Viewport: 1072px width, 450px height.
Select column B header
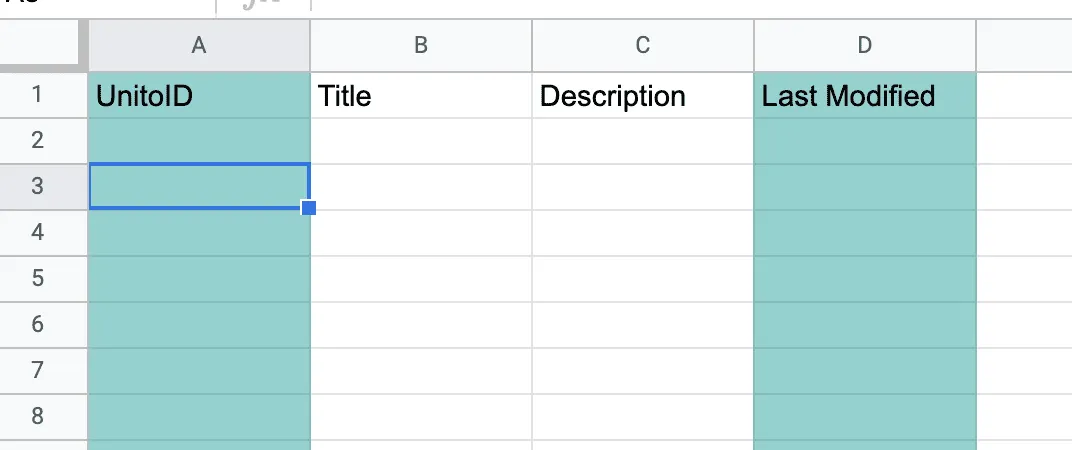point(421,45)
